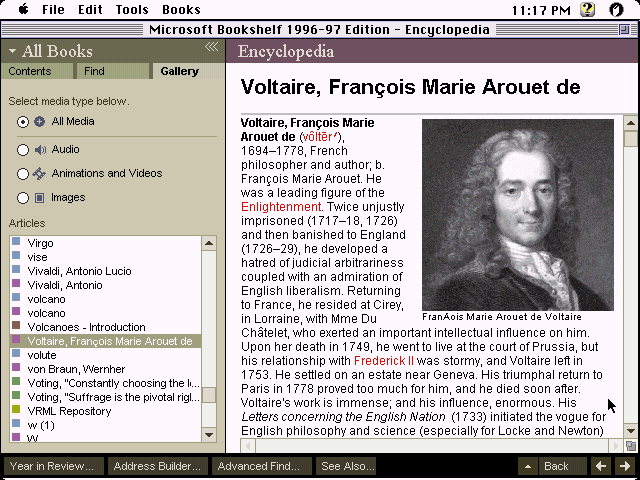Image resolution: width=640 pixels, height=480 pixels.
Task: Collapse the sidebar with the double-chevron icon
Action: (211, 47)
